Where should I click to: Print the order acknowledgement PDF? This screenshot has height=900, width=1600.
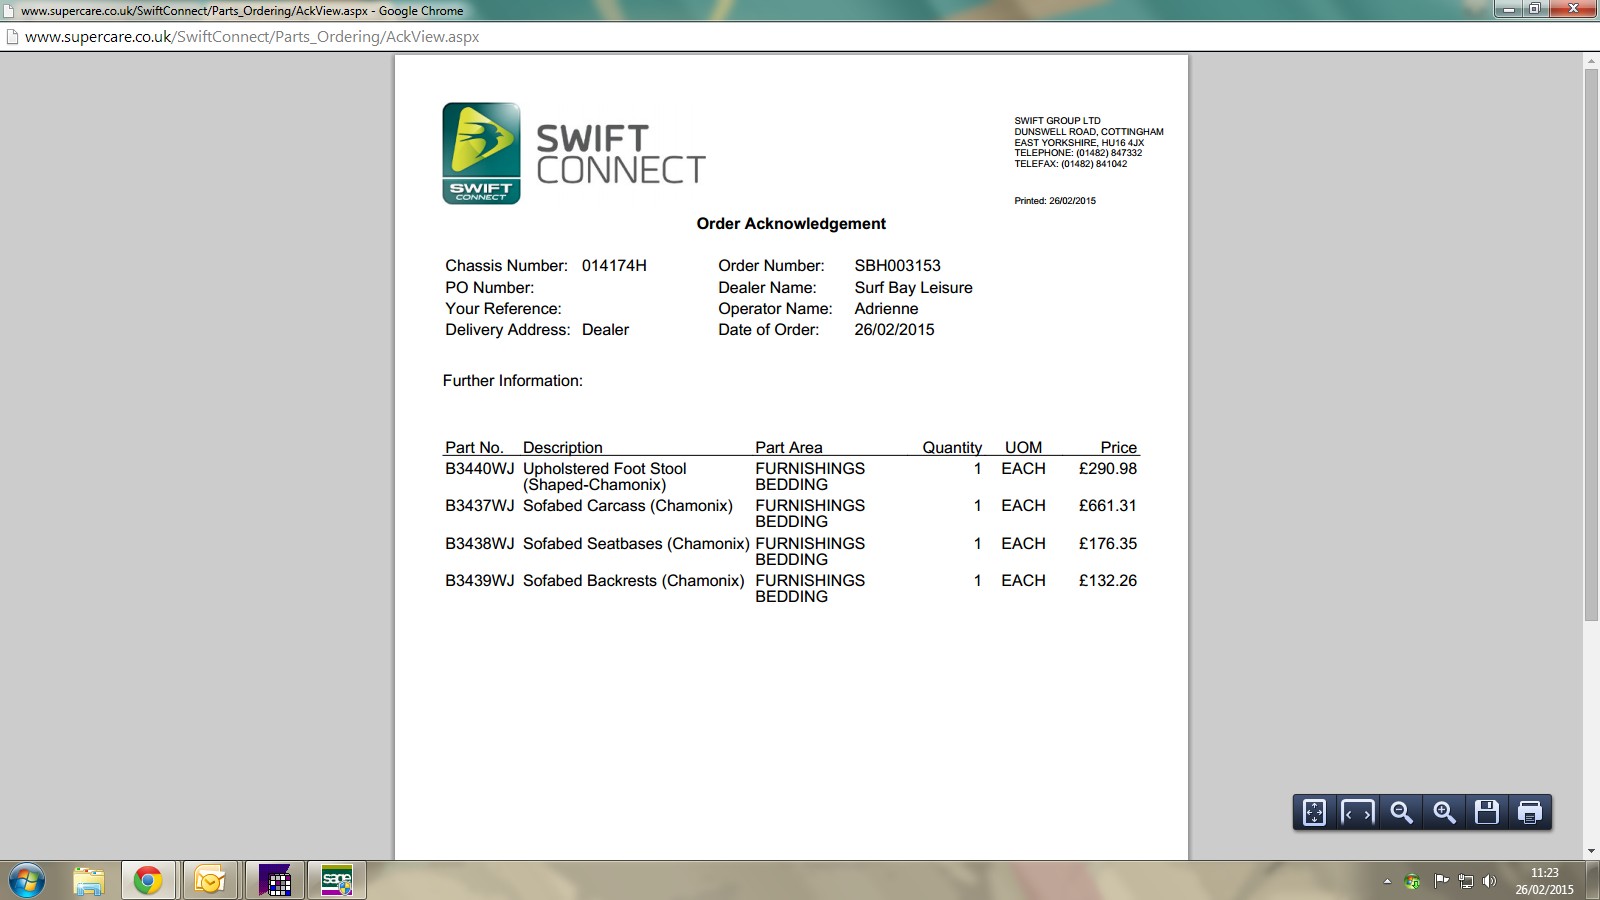tap(1530, 812)
